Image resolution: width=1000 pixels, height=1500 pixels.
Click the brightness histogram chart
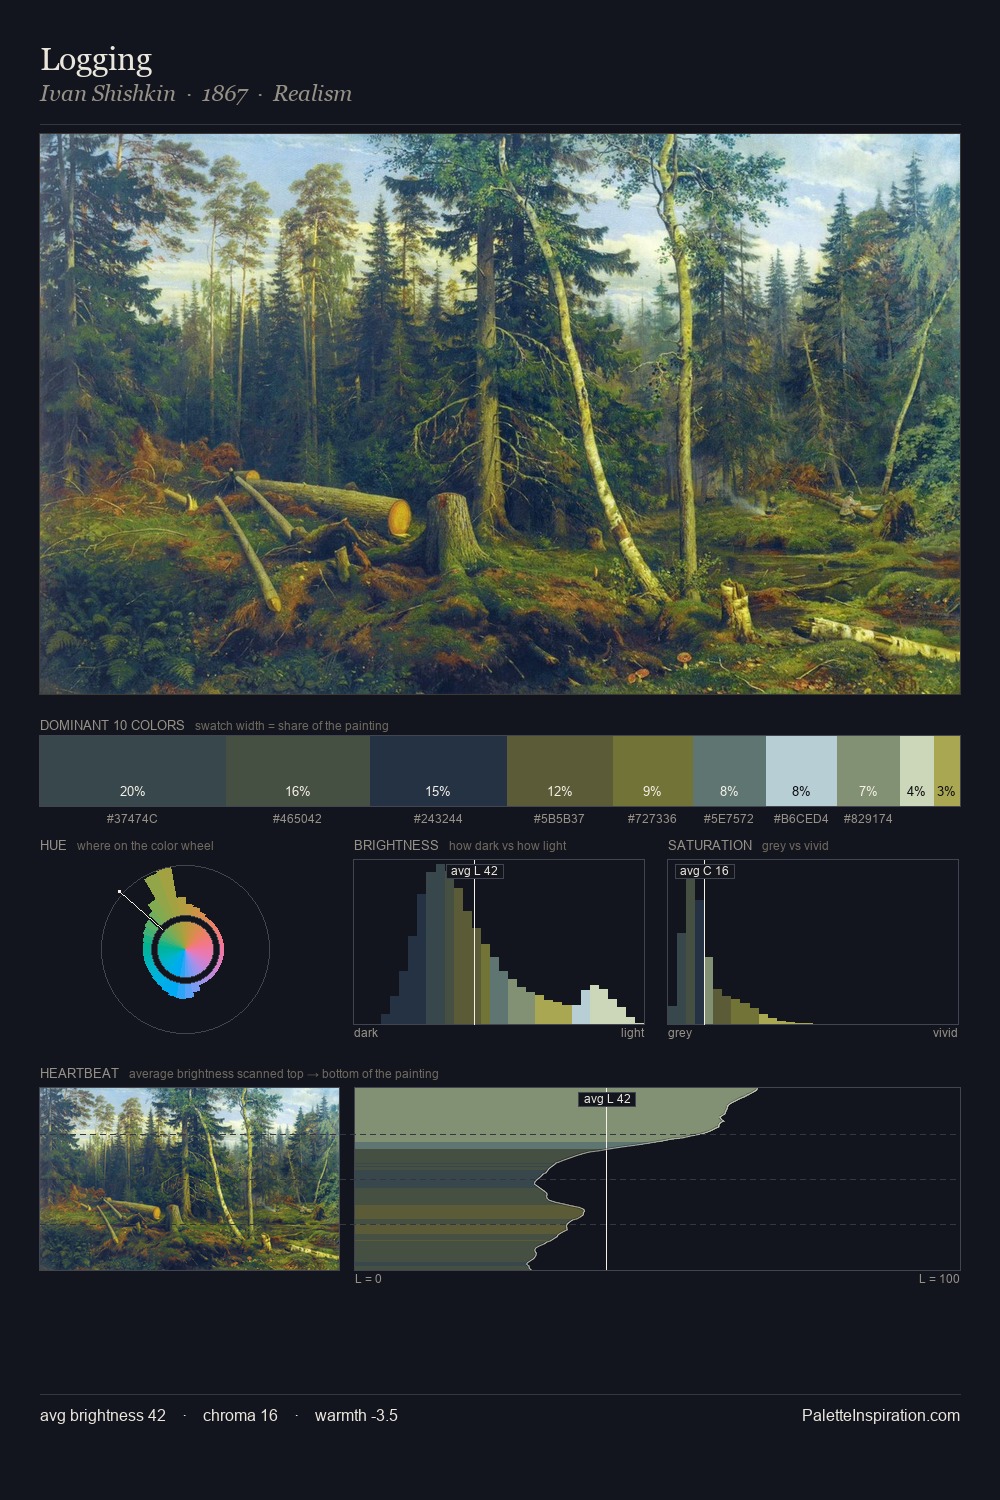click(499, 942)
